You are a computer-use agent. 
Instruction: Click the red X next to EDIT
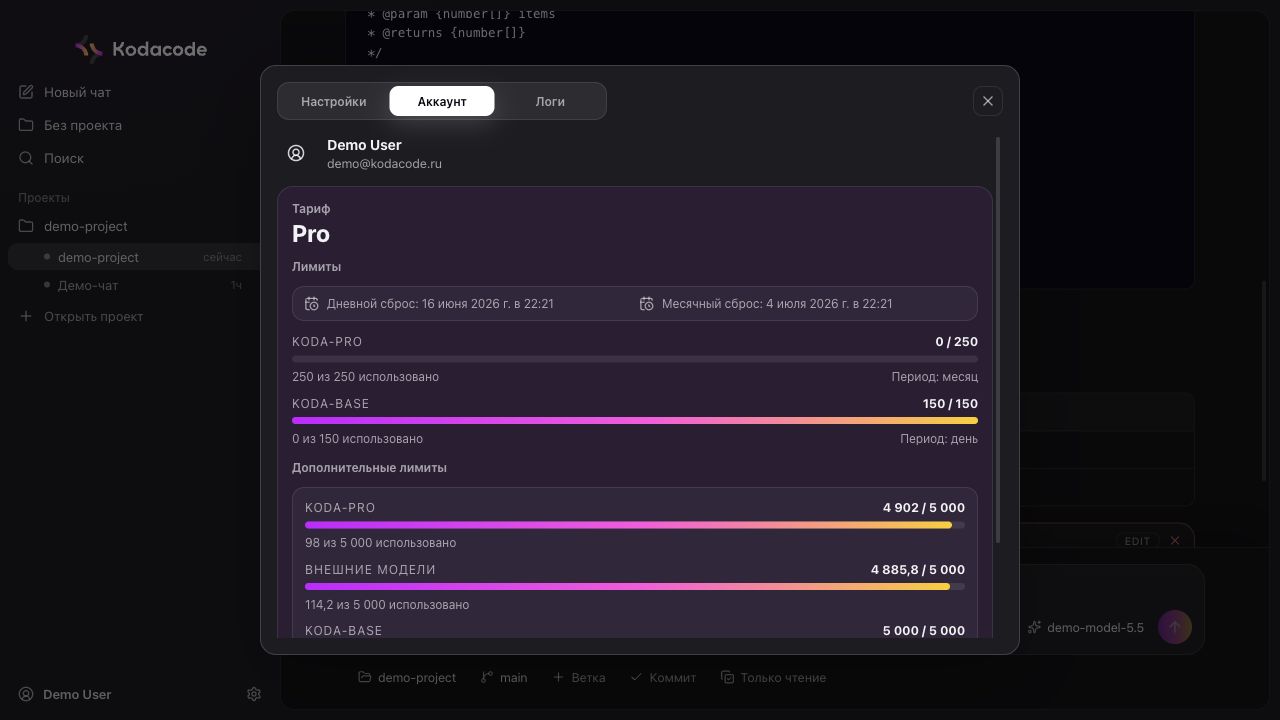click(1175, 541)
